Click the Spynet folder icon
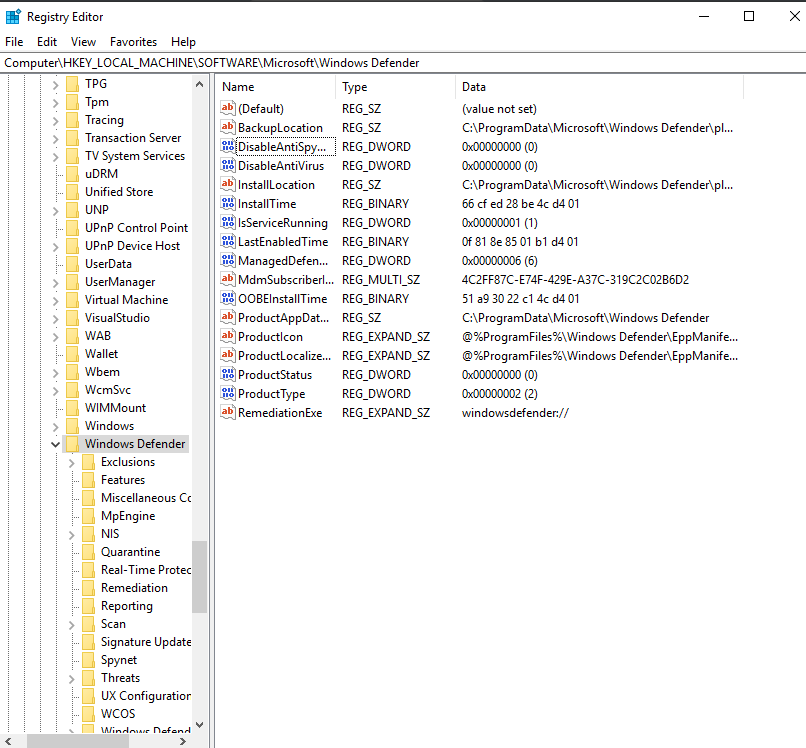 [x=88, y=660]
